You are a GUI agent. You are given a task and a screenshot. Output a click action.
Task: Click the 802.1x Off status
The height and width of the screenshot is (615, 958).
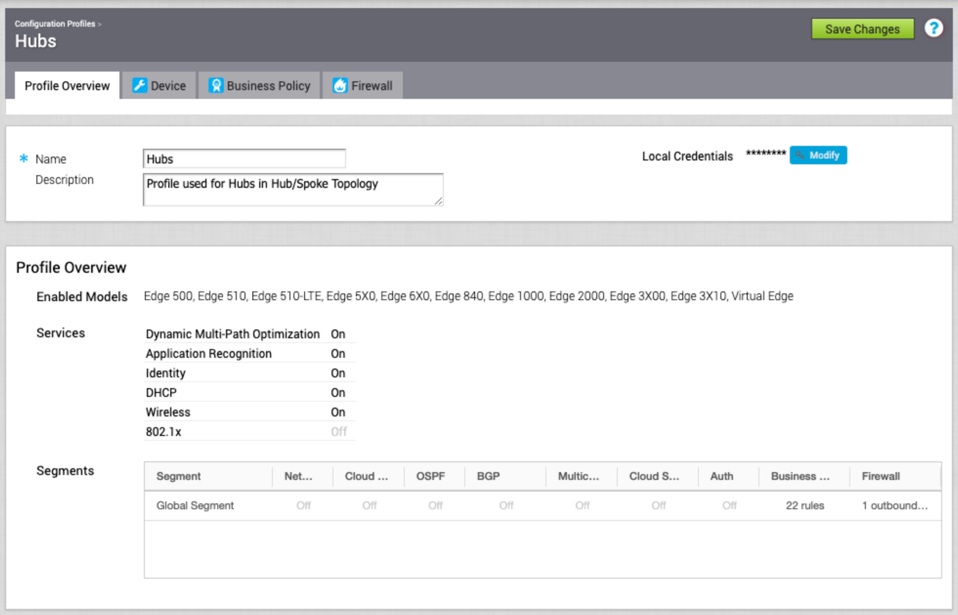tap(339, 432)
